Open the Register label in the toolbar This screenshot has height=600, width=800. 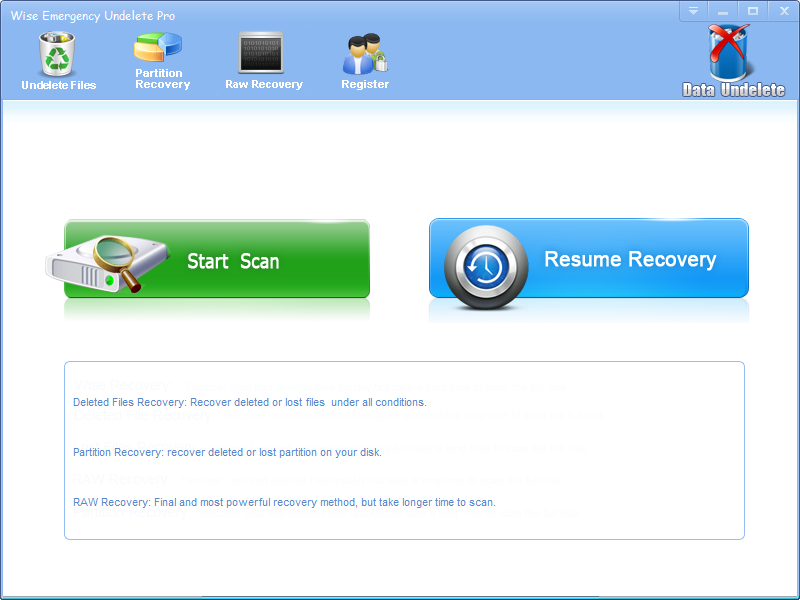[365, 85]
